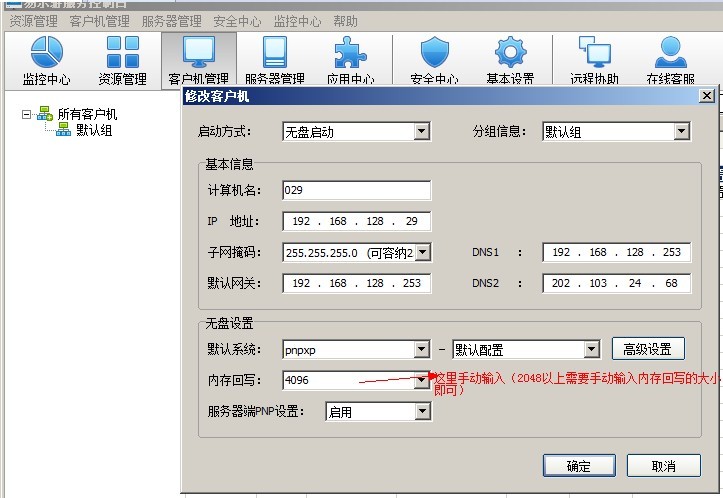Confirm with the 确定 button

coord(578,465)
